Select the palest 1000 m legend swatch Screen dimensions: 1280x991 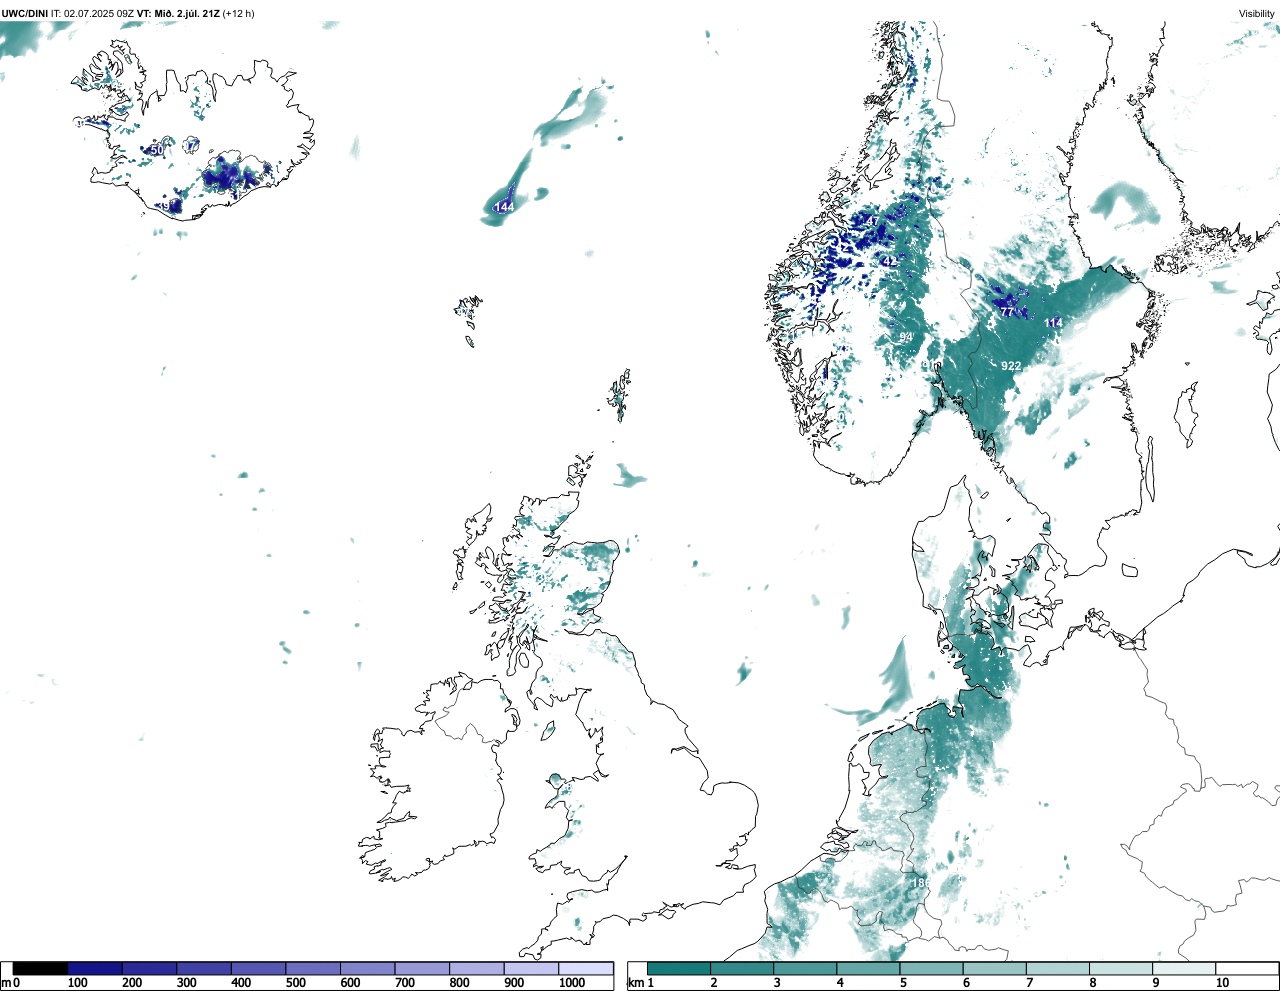[586, 968]
